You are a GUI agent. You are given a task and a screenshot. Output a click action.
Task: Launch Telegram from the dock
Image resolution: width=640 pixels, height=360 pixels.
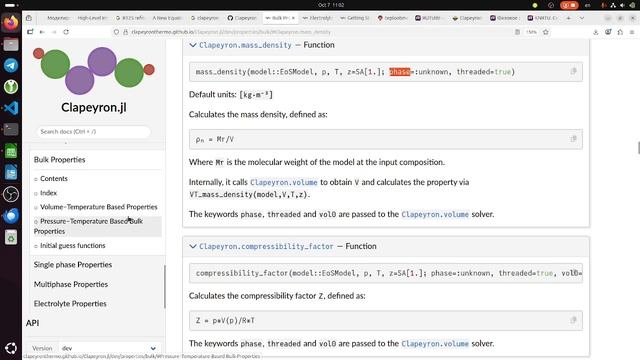tap(11, 65)
